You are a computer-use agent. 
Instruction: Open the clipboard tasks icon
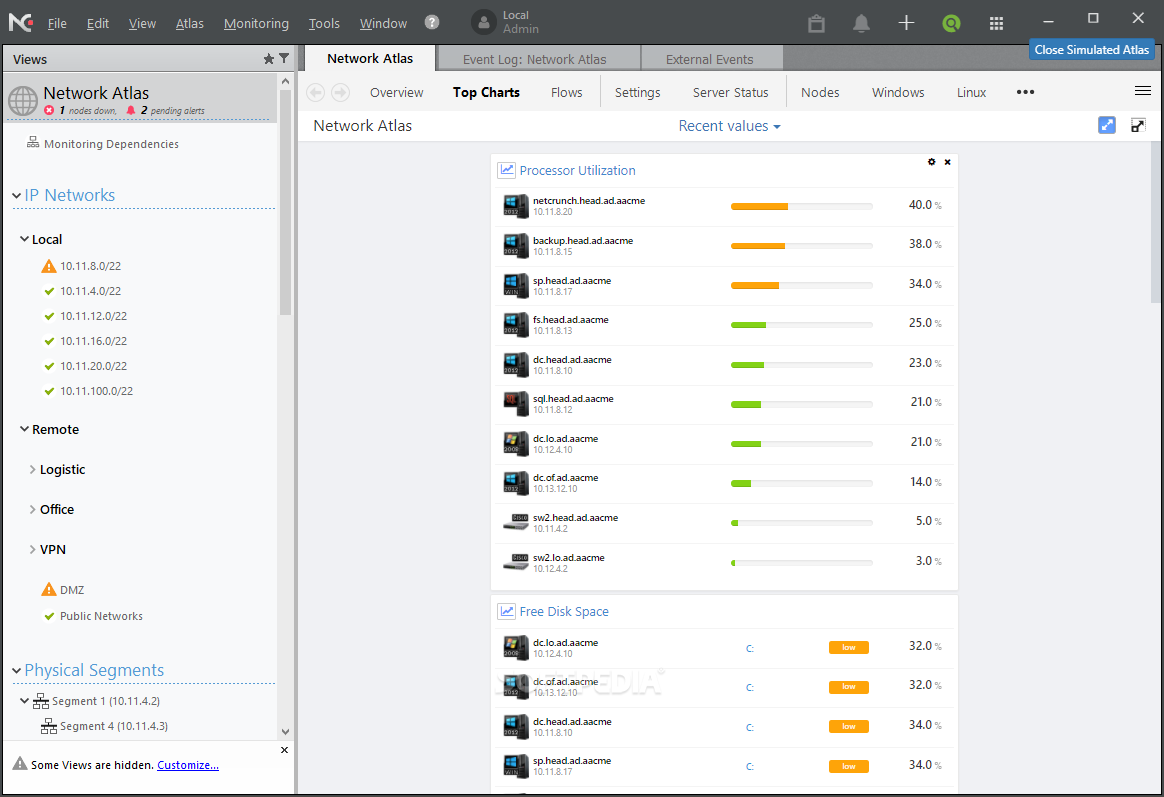tap(817, 23)
